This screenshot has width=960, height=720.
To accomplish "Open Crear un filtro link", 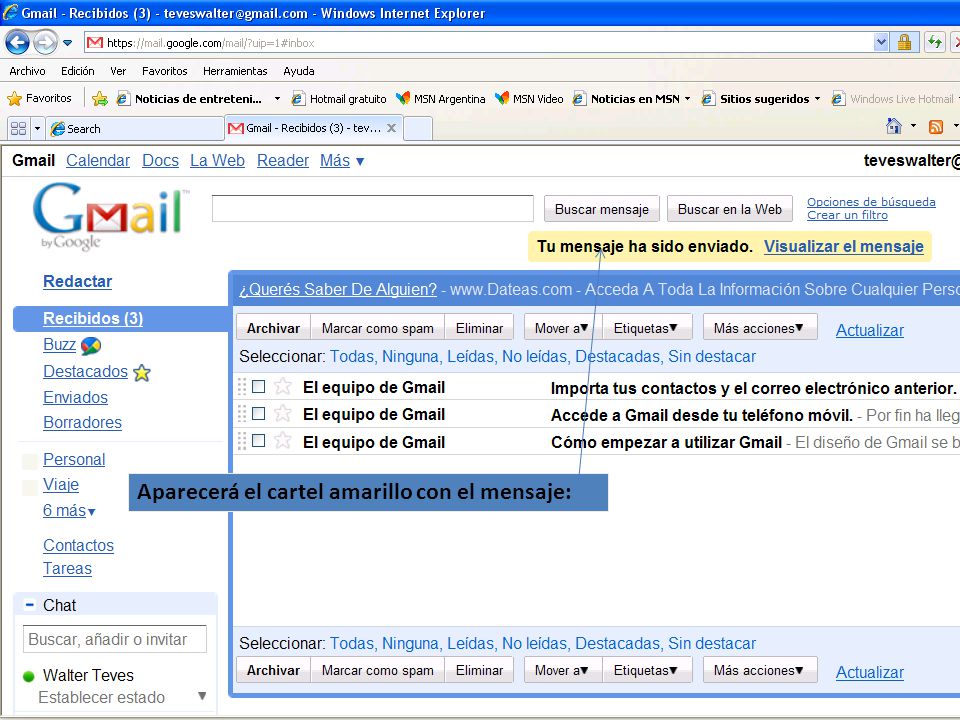I will (x=847, y=215).
